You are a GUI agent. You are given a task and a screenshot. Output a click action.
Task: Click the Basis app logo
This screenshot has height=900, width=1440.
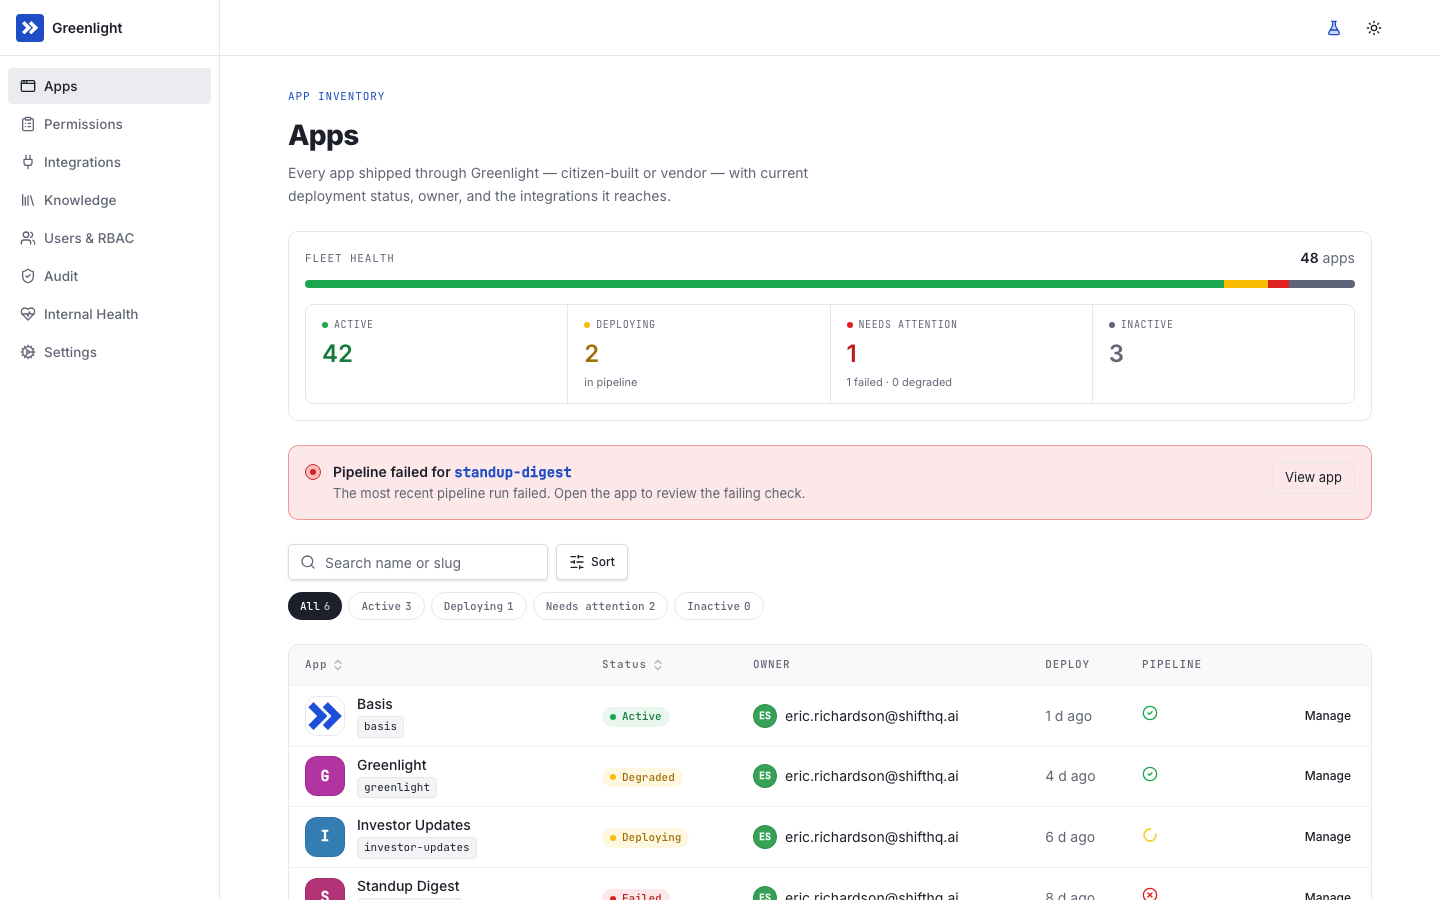point(325,716)
